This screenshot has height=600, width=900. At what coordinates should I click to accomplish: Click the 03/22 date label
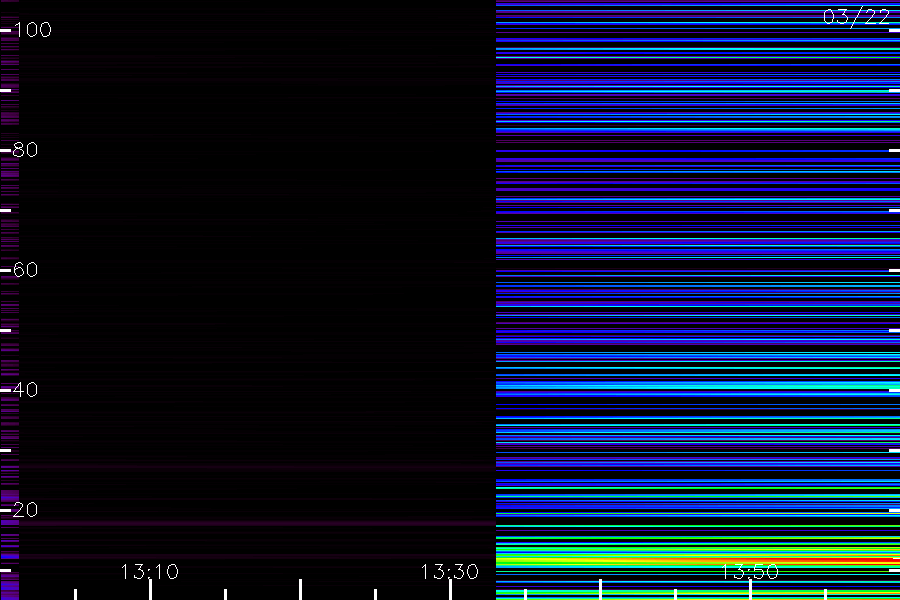[x=856, y=17]
